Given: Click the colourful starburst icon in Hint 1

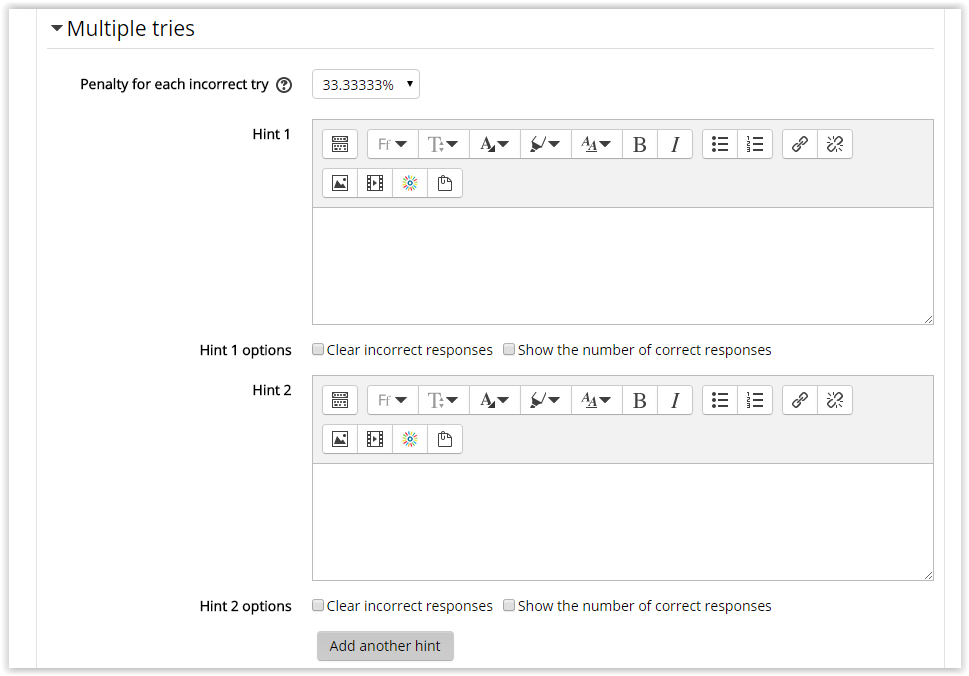Looking at the screenshot, I should pos(410,183).
